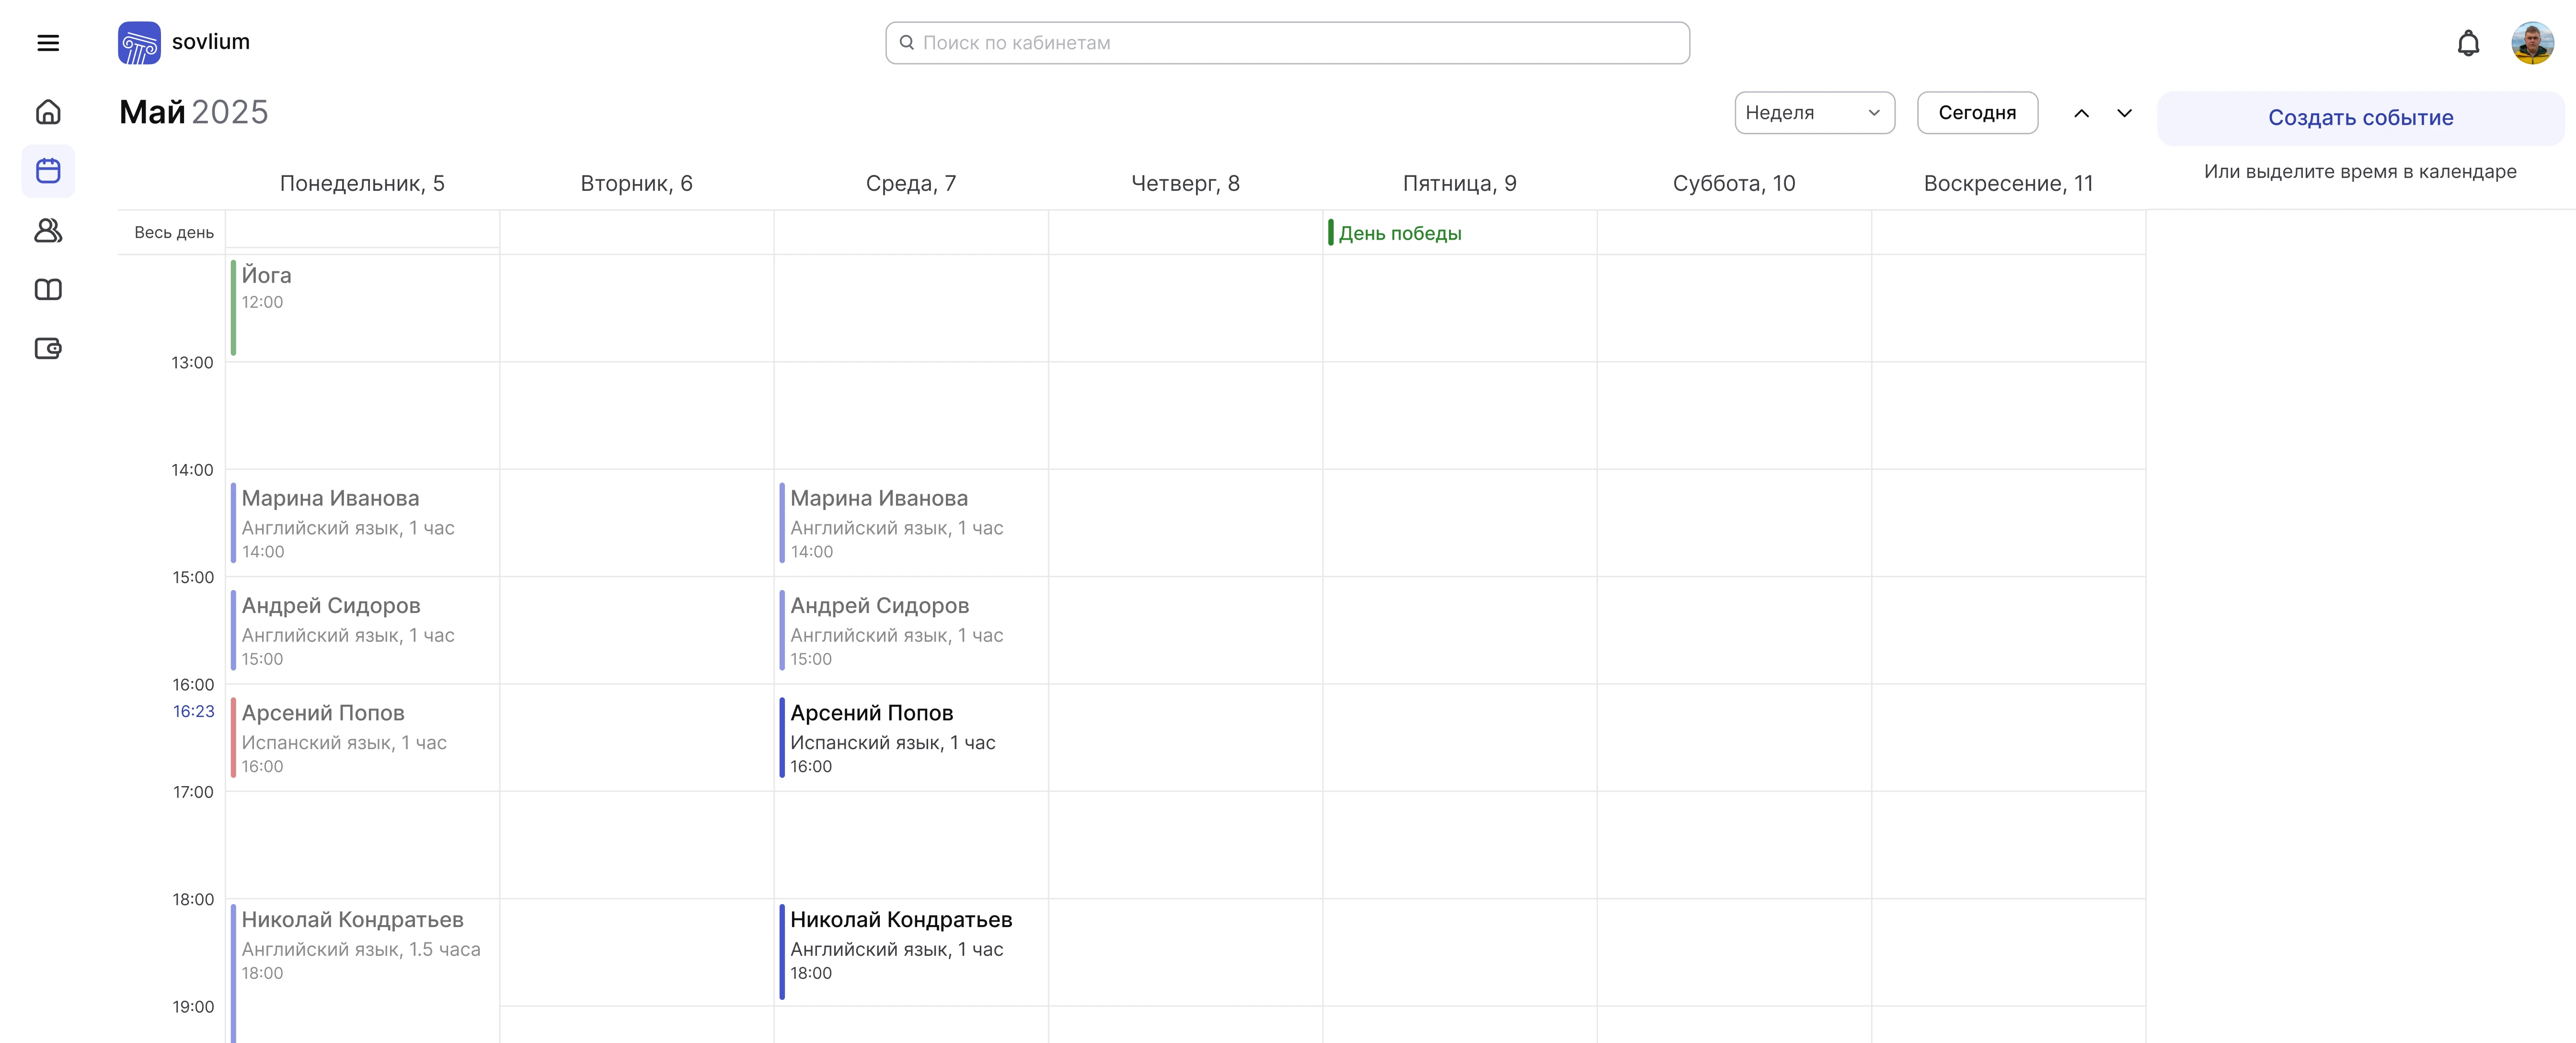2576x1043 pixels.
Task: Open your profile avatar menu
Action: pyautogui.click(x=2533, y=42)
